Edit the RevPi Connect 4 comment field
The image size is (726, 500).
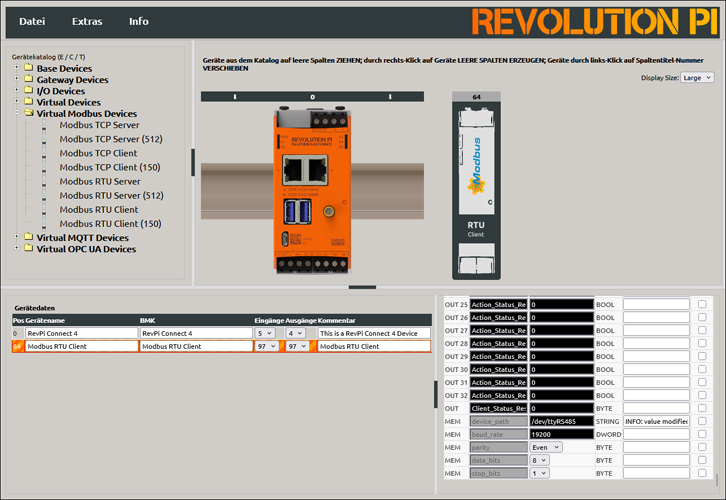tap(374, 333)
